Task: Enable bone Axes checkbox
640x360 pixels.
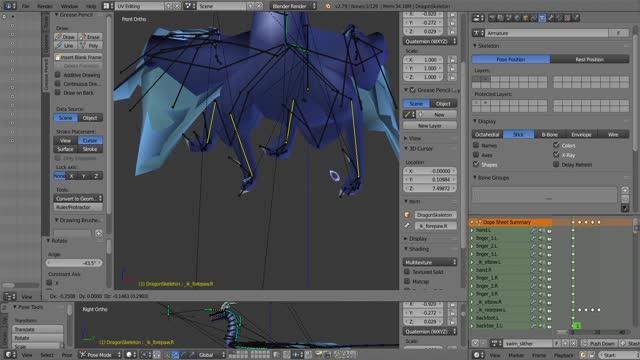Action: 476,155
